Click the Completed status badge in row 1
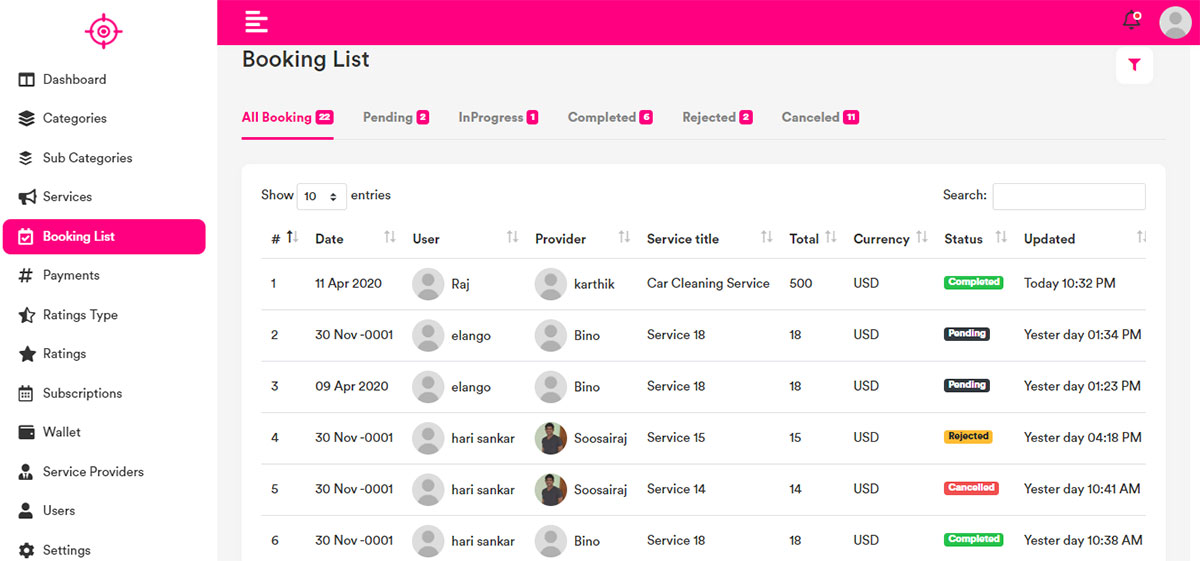The height and width of the screenshot is (561, 1200). click(x=973, y=283)
